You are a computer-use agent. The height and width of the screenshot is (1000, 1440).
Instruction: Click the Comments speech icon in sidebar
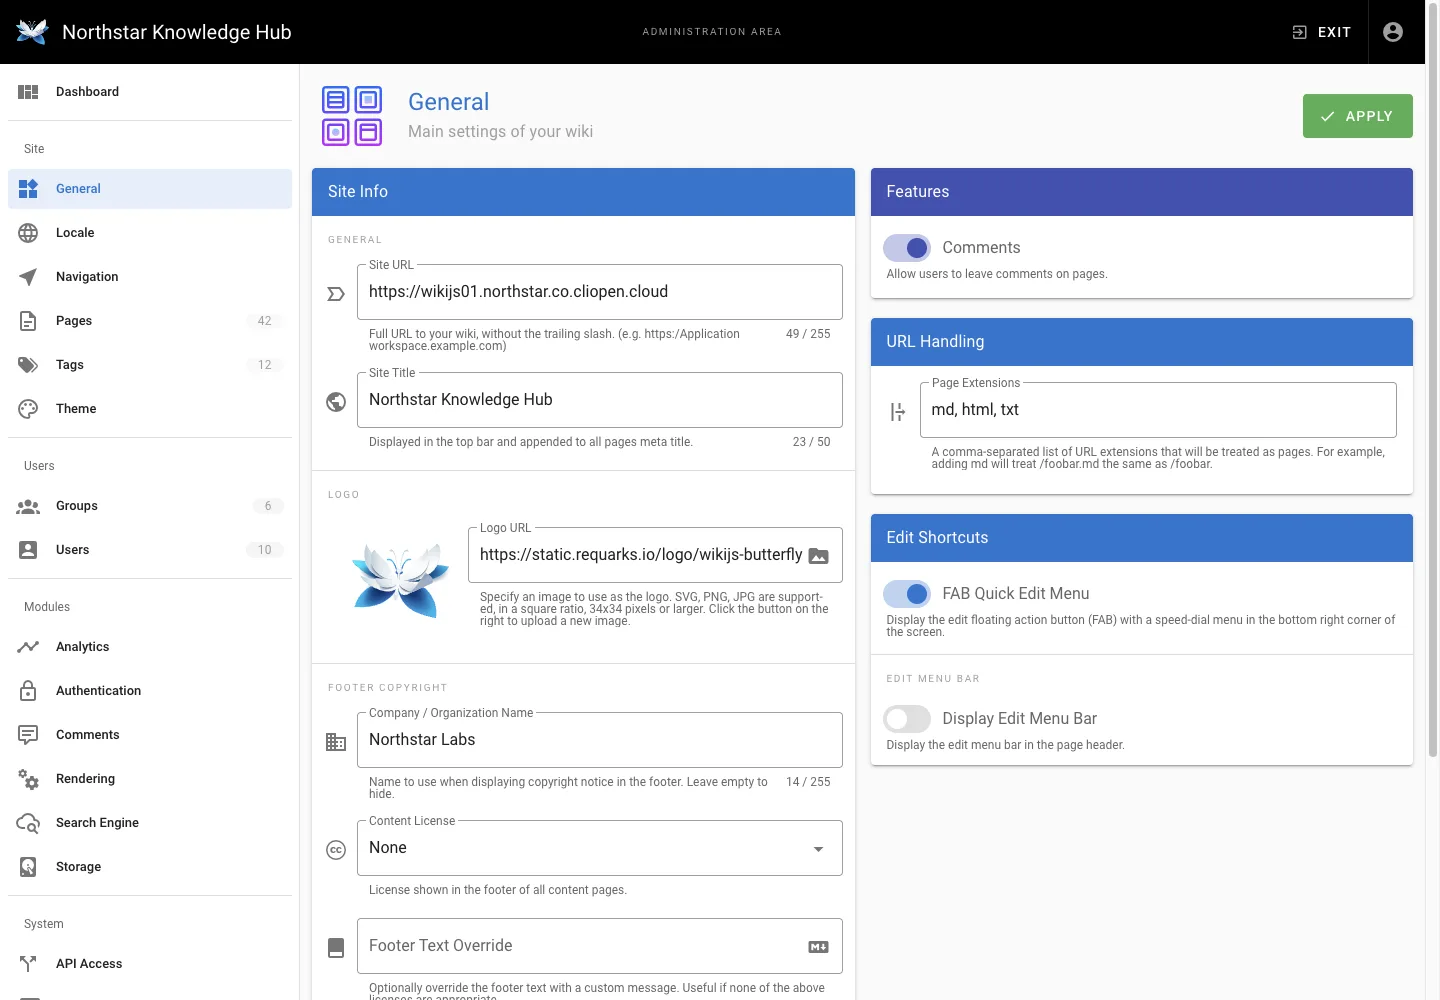point(28,735)
